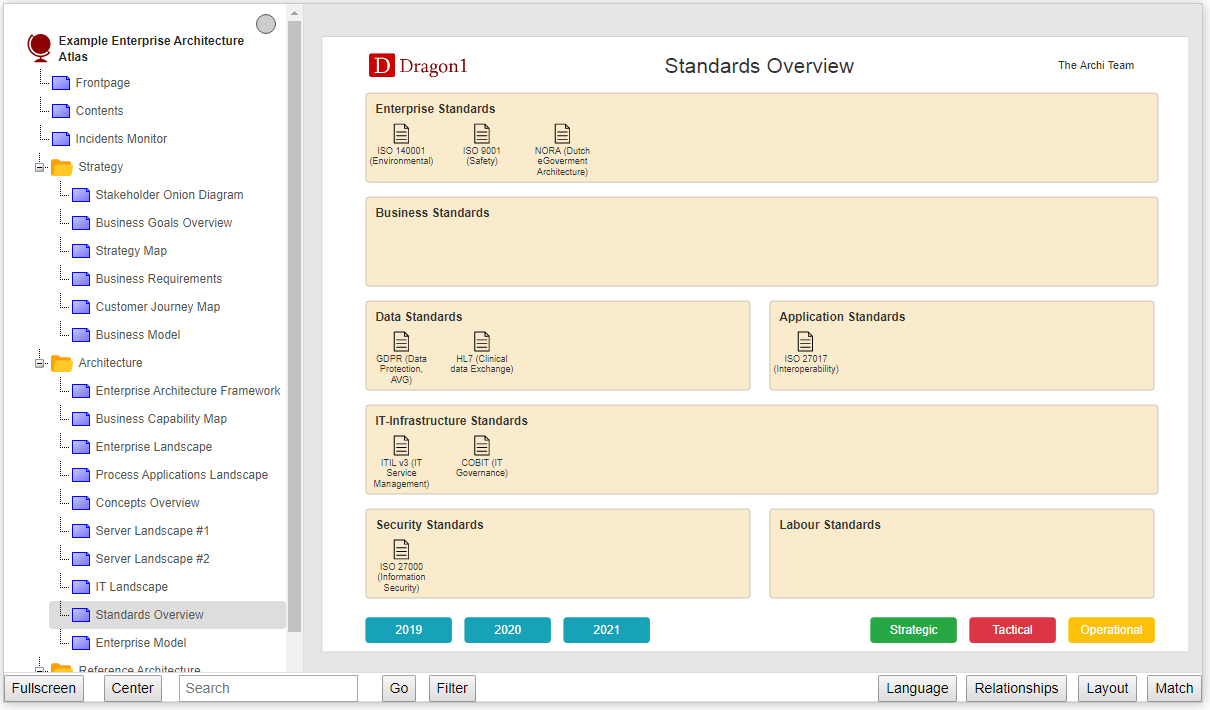Select the green Strategic legend button

point(913,630)
